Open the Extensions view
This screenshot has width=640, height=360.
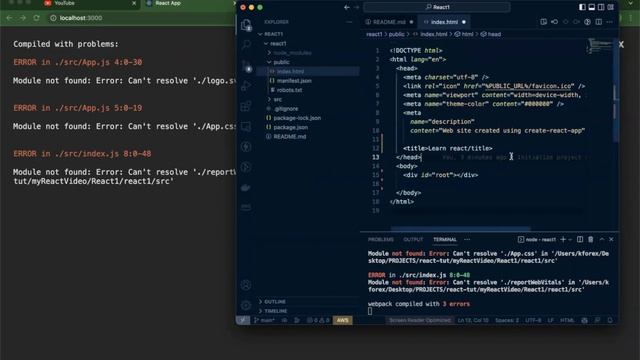coord(246,106)
